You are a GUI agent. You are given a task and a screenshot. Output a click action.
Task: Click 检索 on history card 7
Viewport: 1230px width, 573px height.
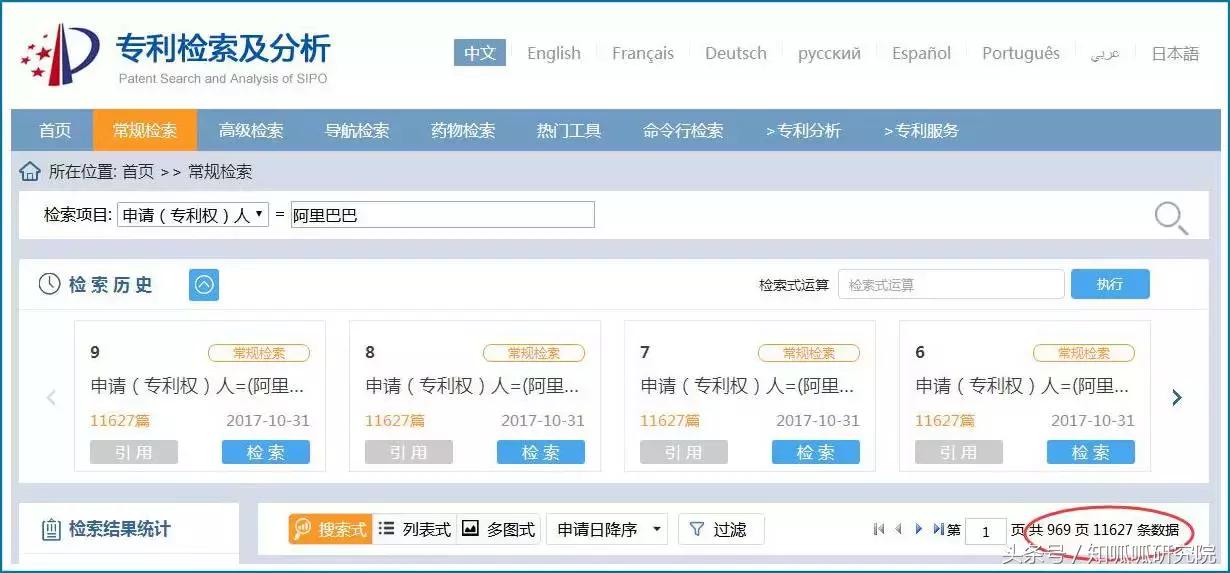pos(816,452)
